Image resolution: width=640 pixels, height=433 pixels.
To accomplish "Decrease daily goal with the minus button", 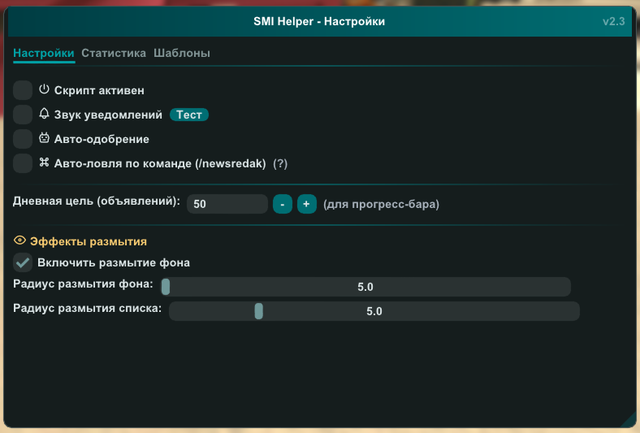I will [282, 203].
